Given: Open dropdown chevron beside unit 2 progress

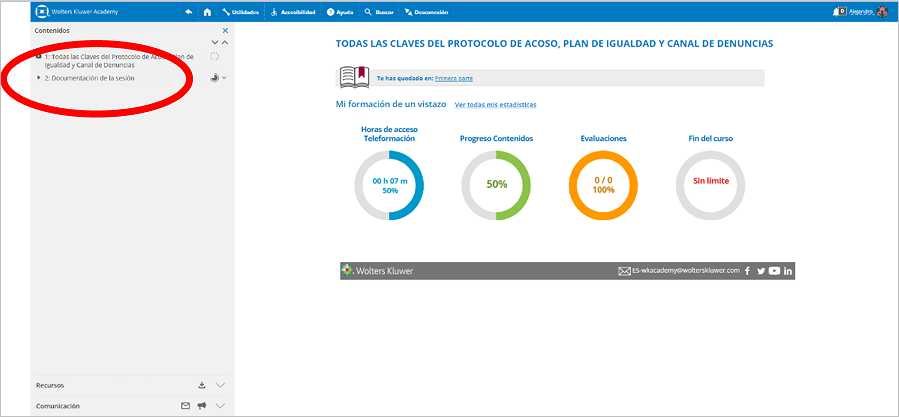Looking at the screenshot, I should pyautogui.click(x=224, y=77).
